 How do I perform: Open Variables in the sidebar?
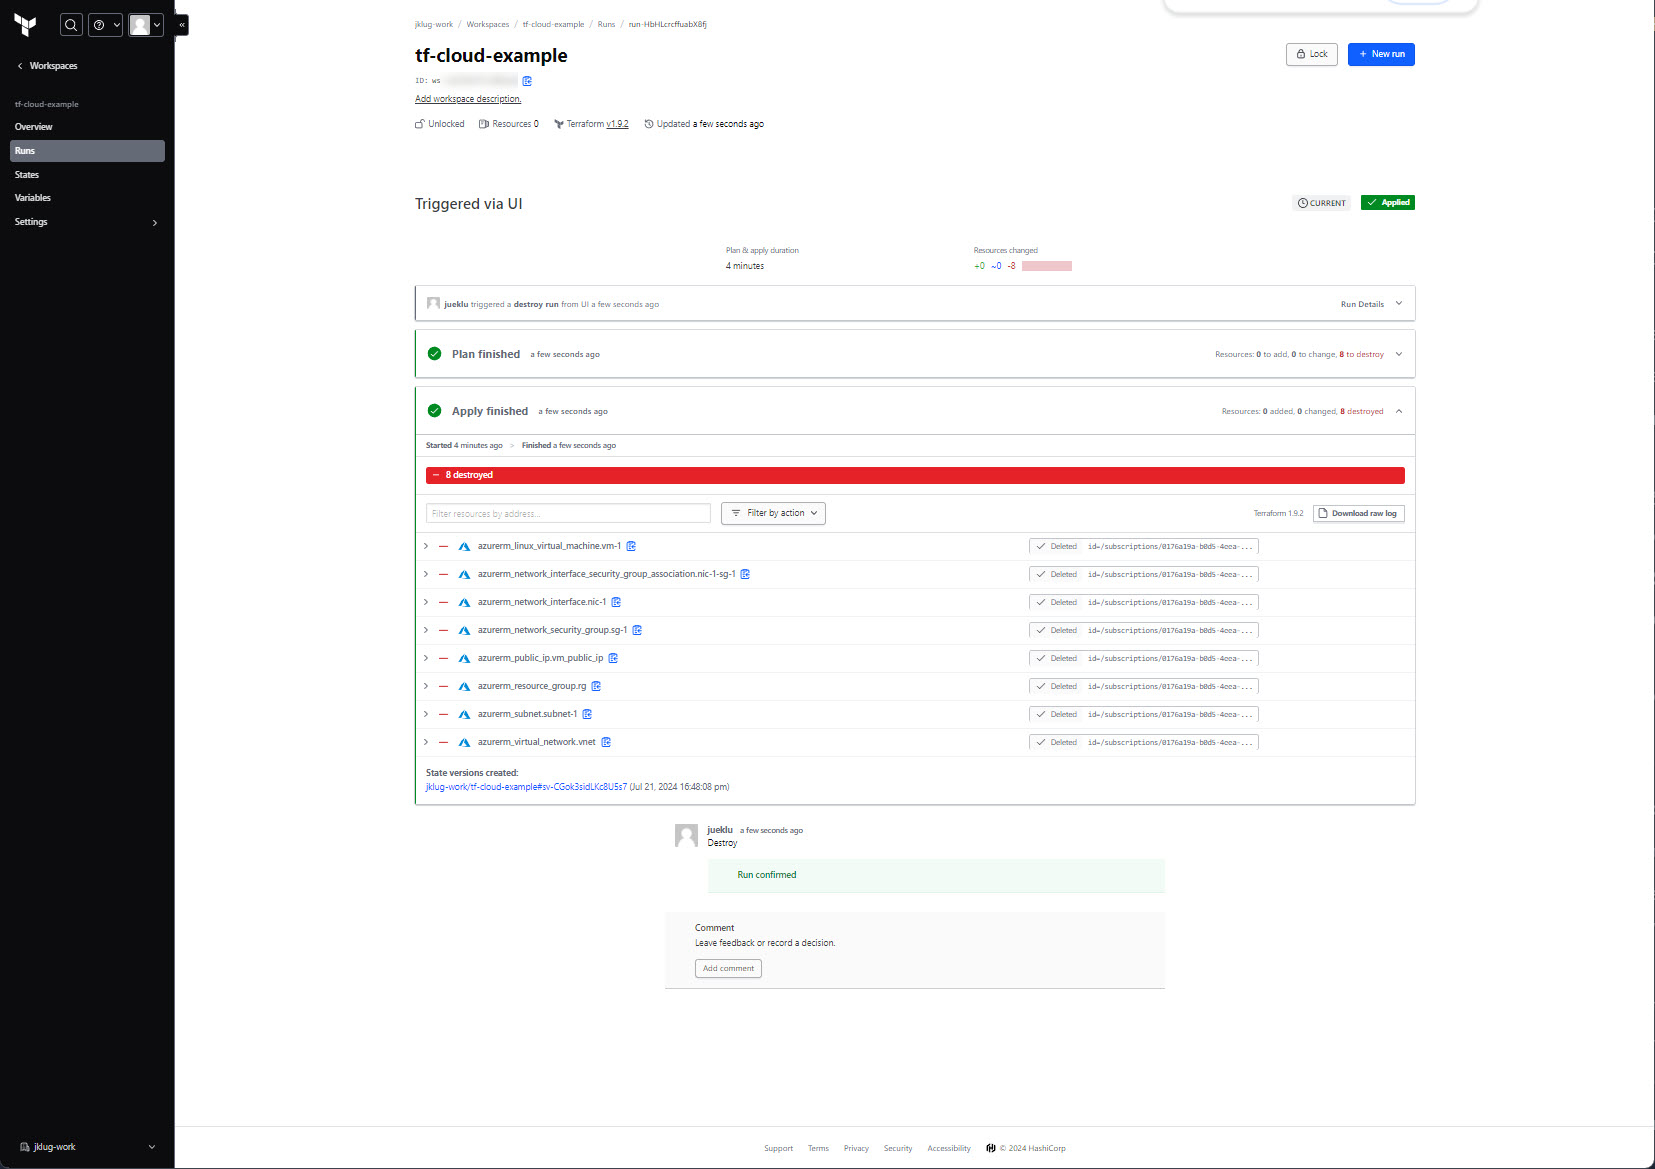click(x=33, y=198)
